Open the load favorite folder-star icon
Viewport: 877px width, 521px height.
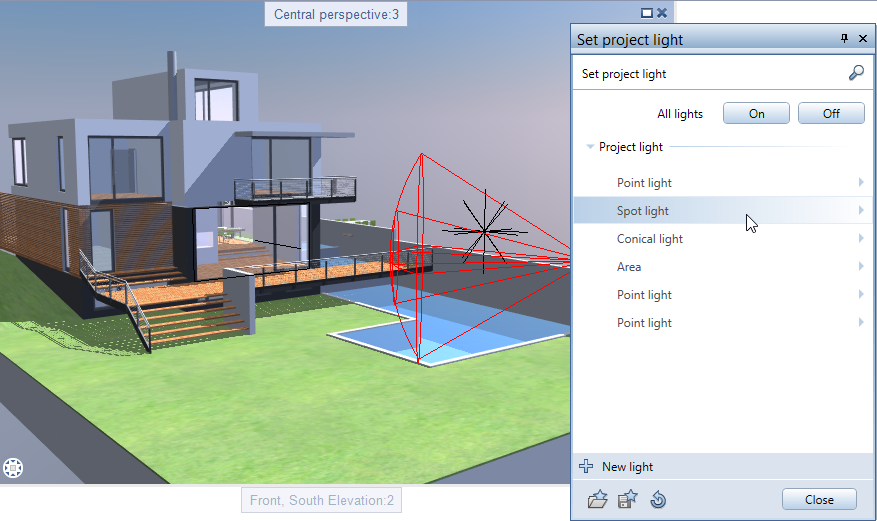[597, 499]
